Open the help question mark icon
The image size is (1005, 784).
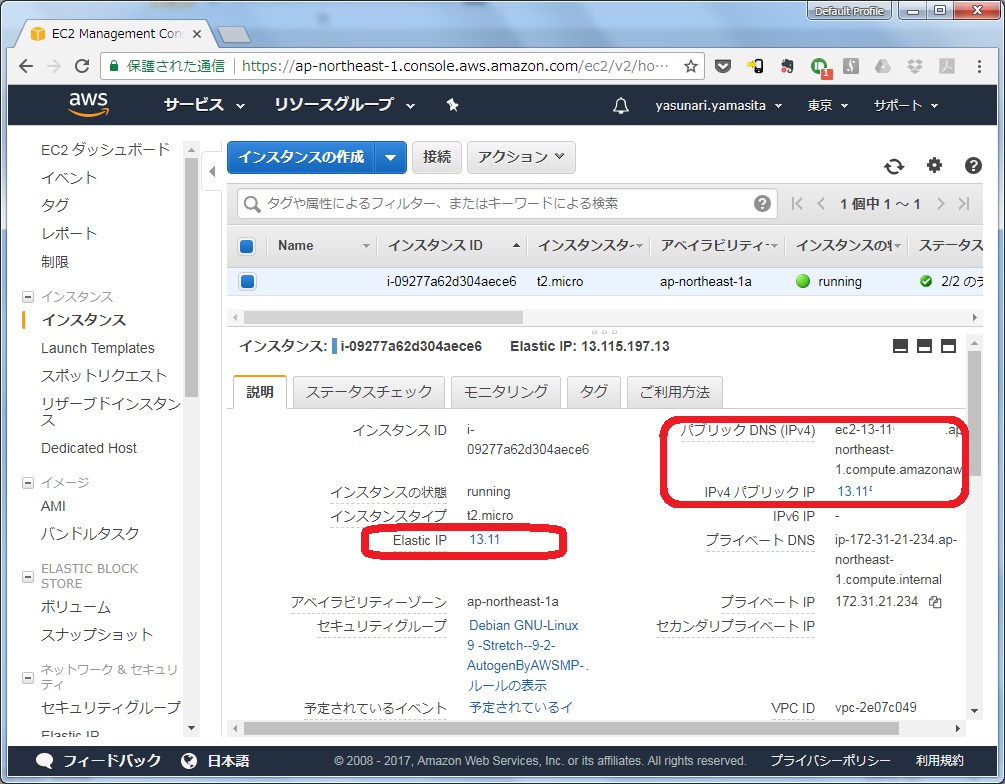973,165
